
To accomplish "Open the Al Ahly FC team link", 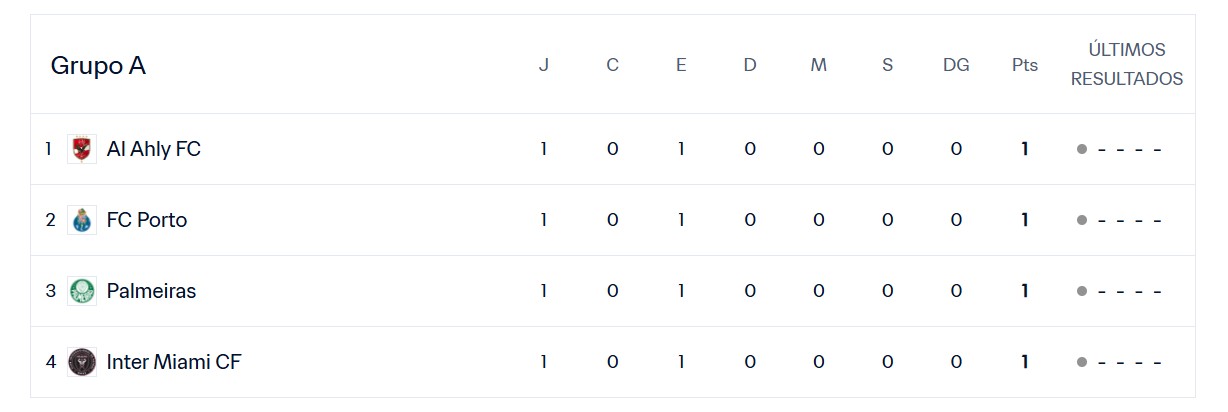I will pos(154,149).
